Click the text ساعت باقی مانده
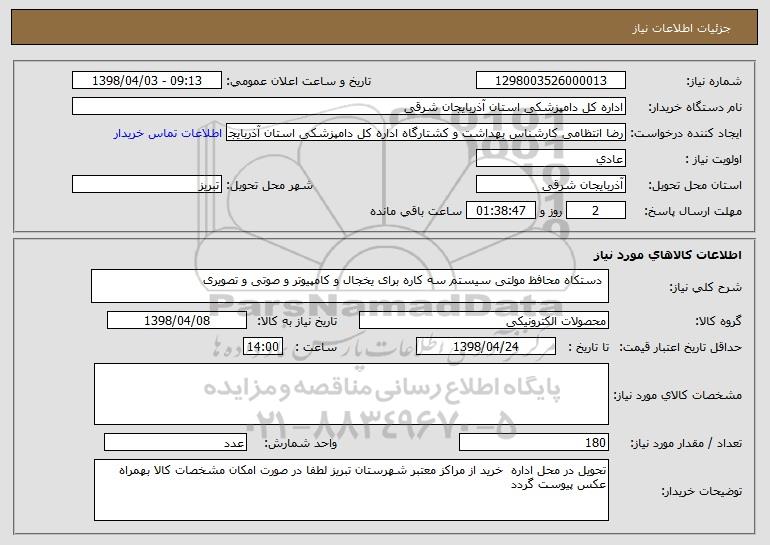The width and height of the screenshot is (770, 545). pyautogui.click(x=415, y=211)
